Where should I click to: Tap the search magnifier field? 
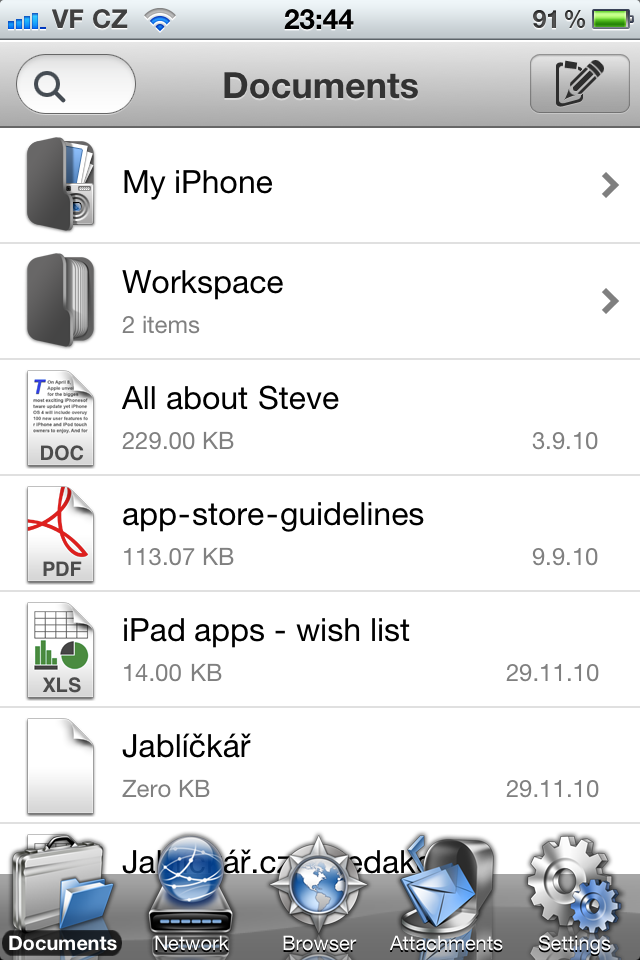coord(73,83)
